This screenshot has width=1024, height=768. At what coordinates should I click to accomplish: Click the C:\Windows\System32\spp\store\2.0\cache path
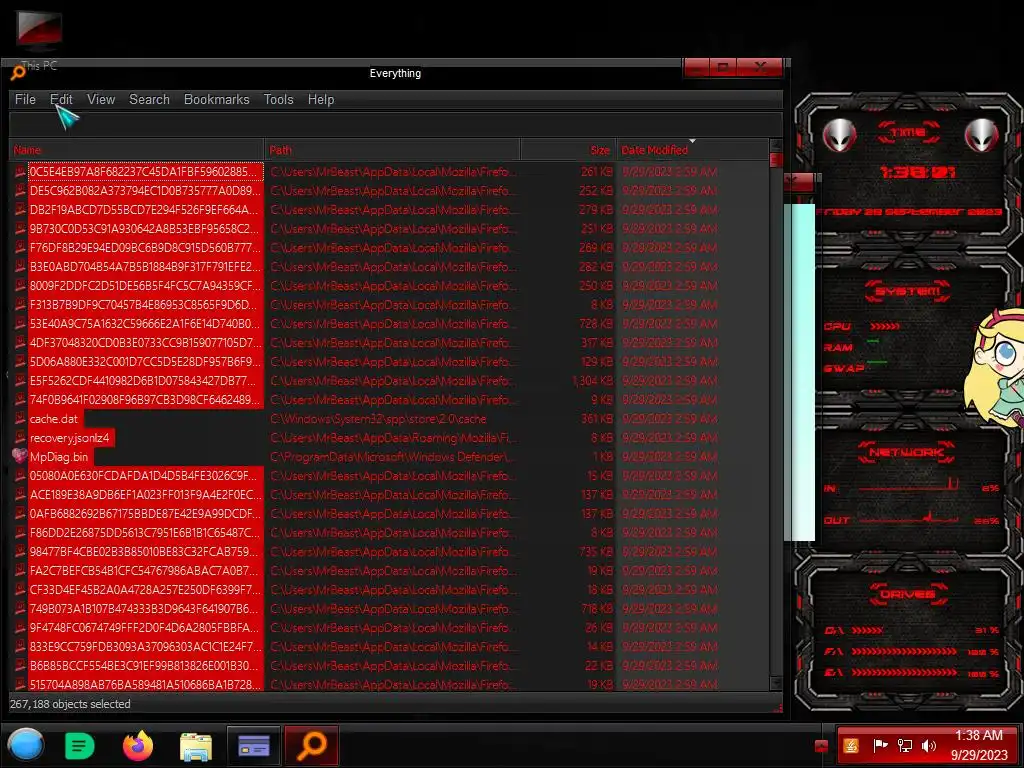(378, 419)
